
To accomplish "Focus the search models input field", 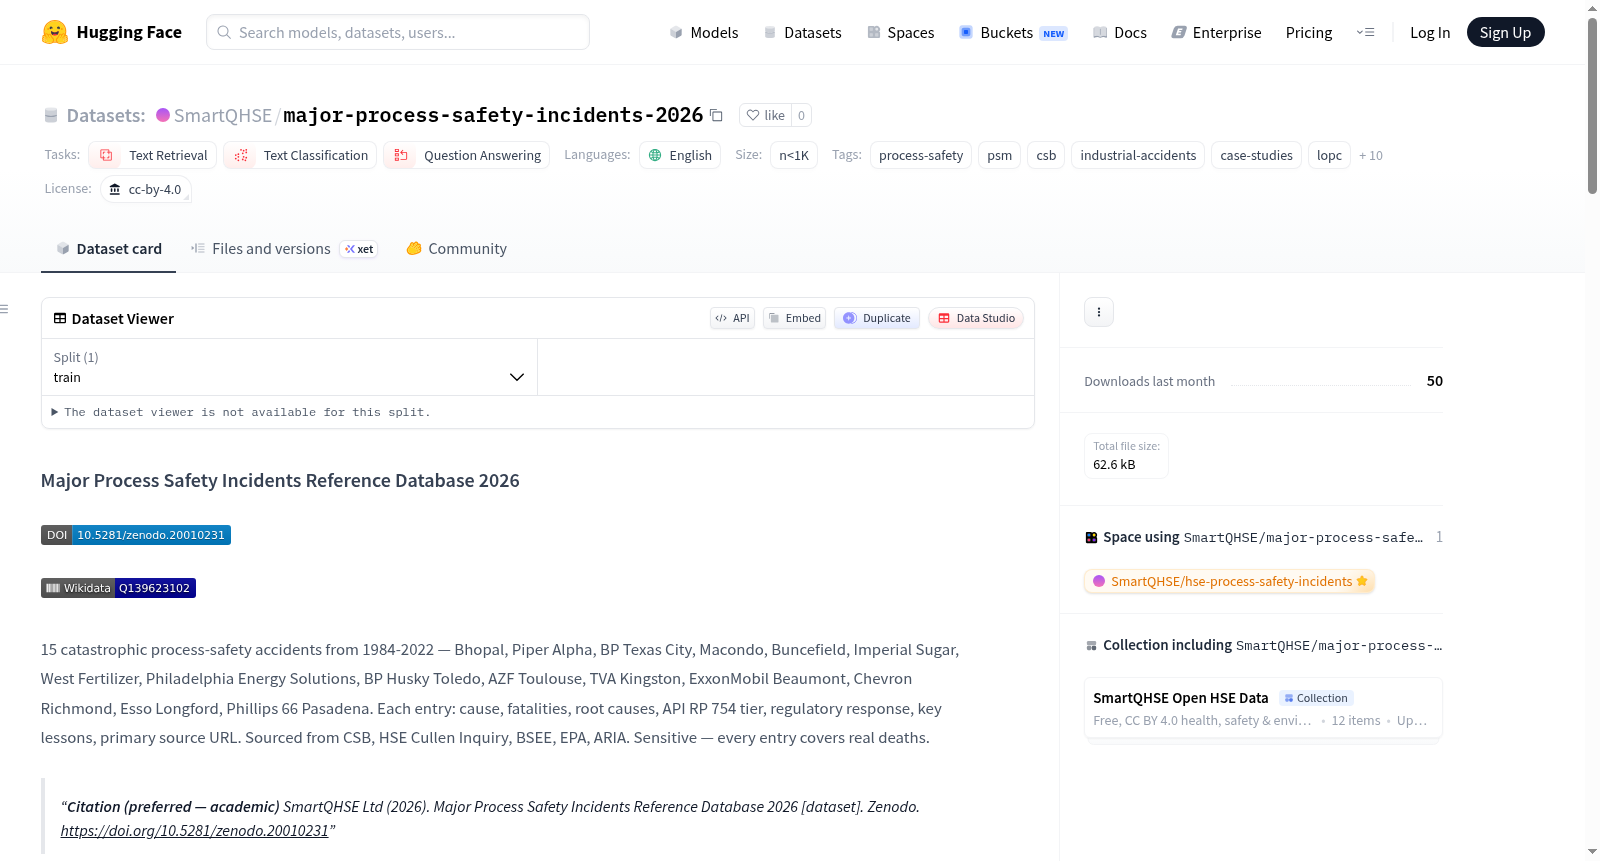I will coord(398,32).
